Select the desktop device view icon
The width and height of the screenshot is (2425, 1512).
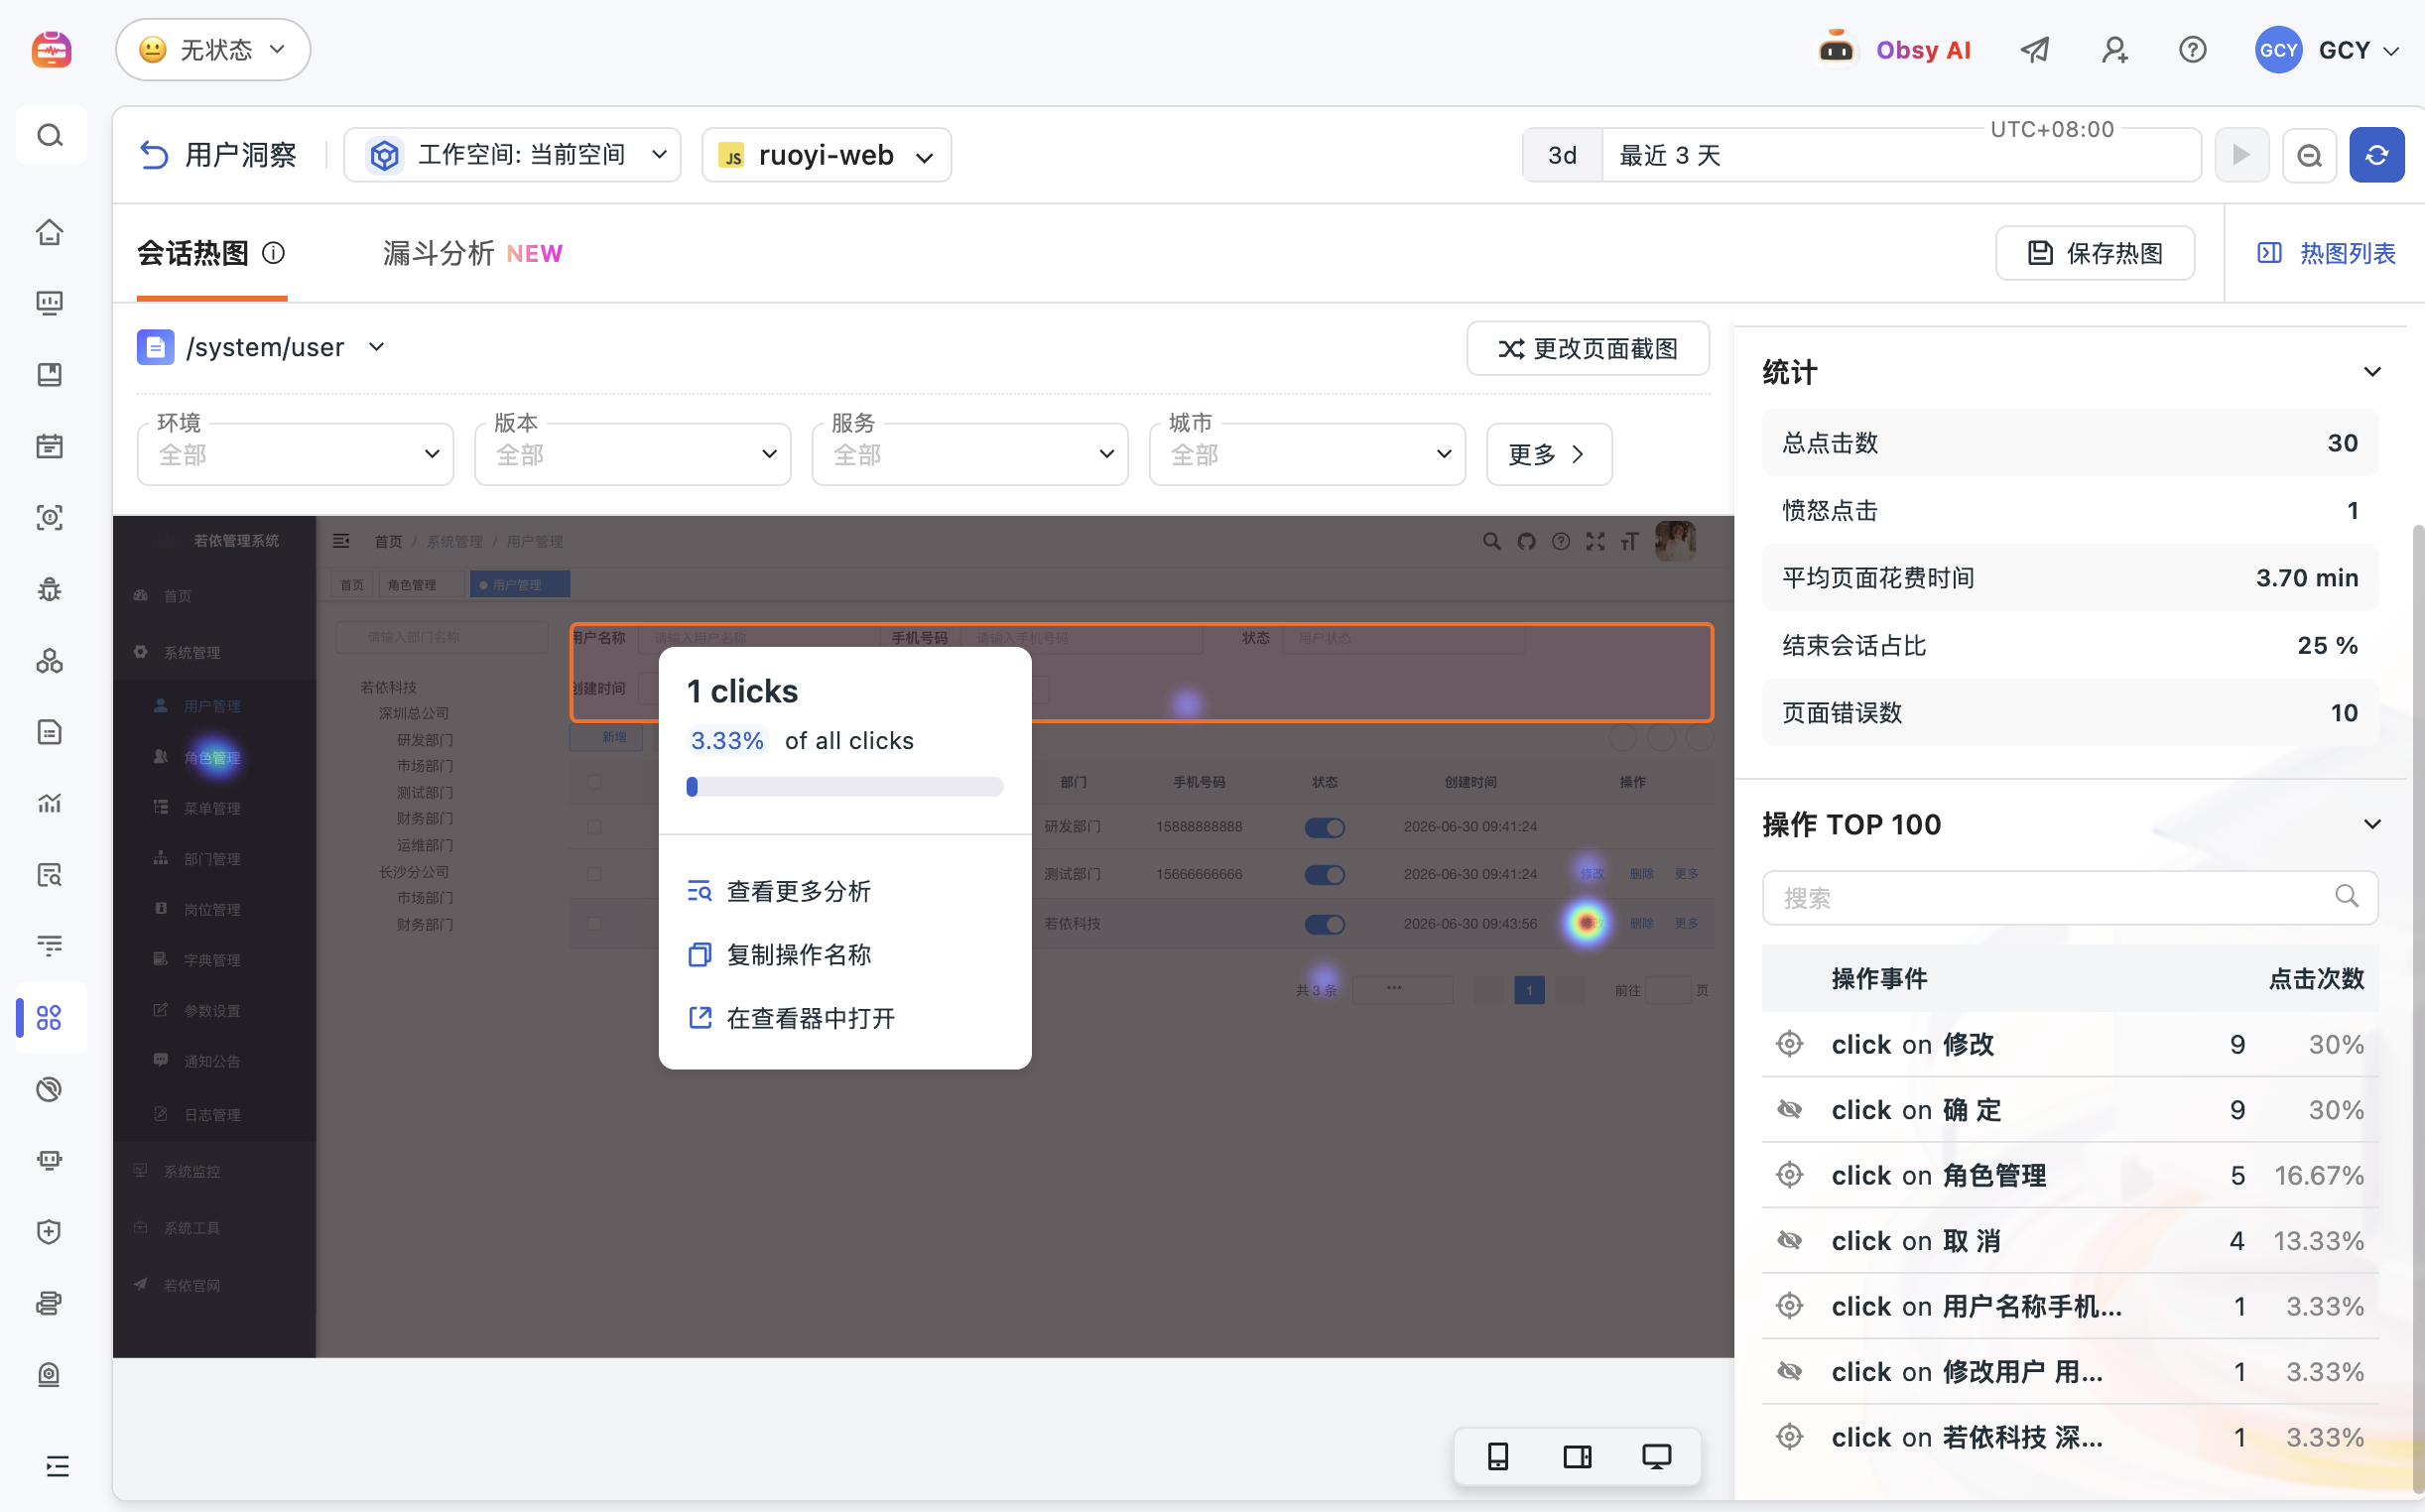pos(1656,1456)
